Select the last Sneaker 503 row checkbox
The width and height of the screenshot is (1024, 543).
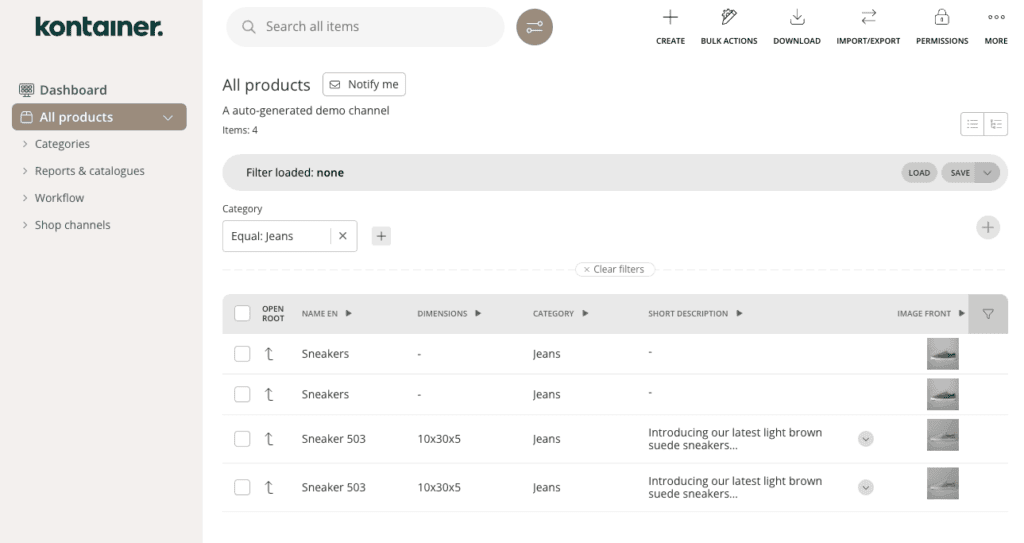[242, 488]
